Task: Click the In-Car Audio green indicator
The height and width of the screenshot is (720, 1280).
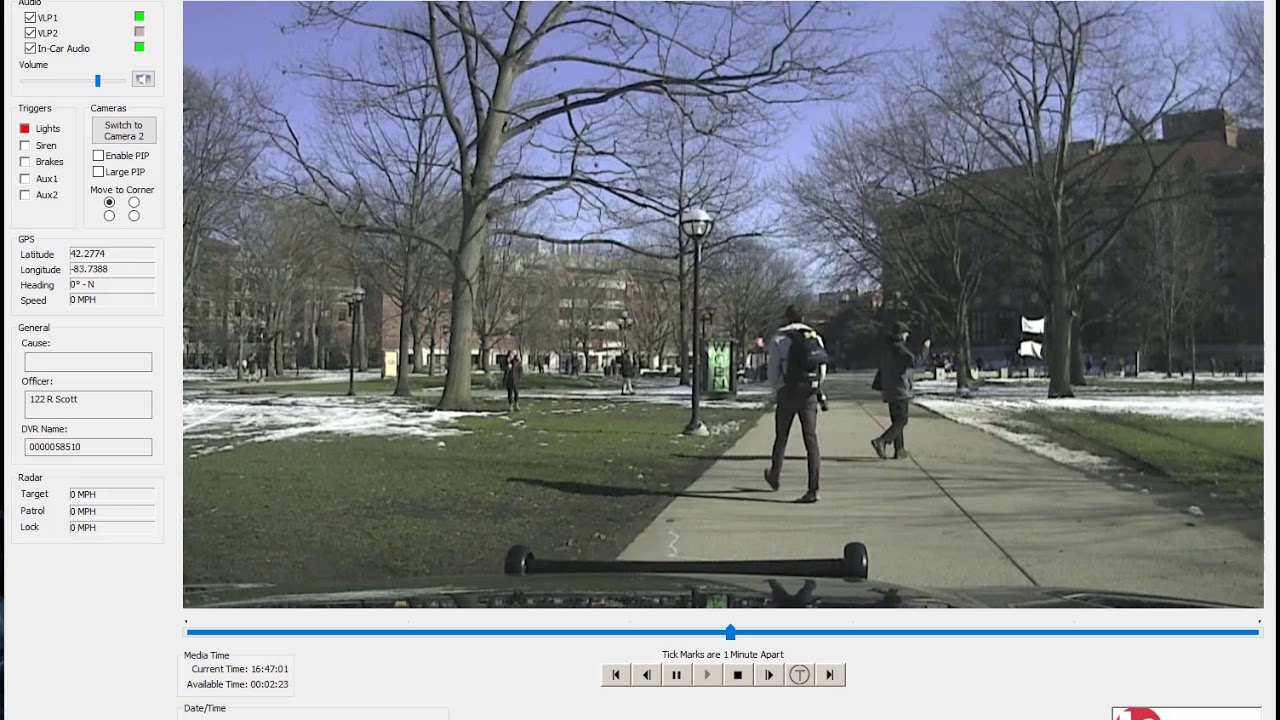Action: pyautogui.click(x=139, y=47)
